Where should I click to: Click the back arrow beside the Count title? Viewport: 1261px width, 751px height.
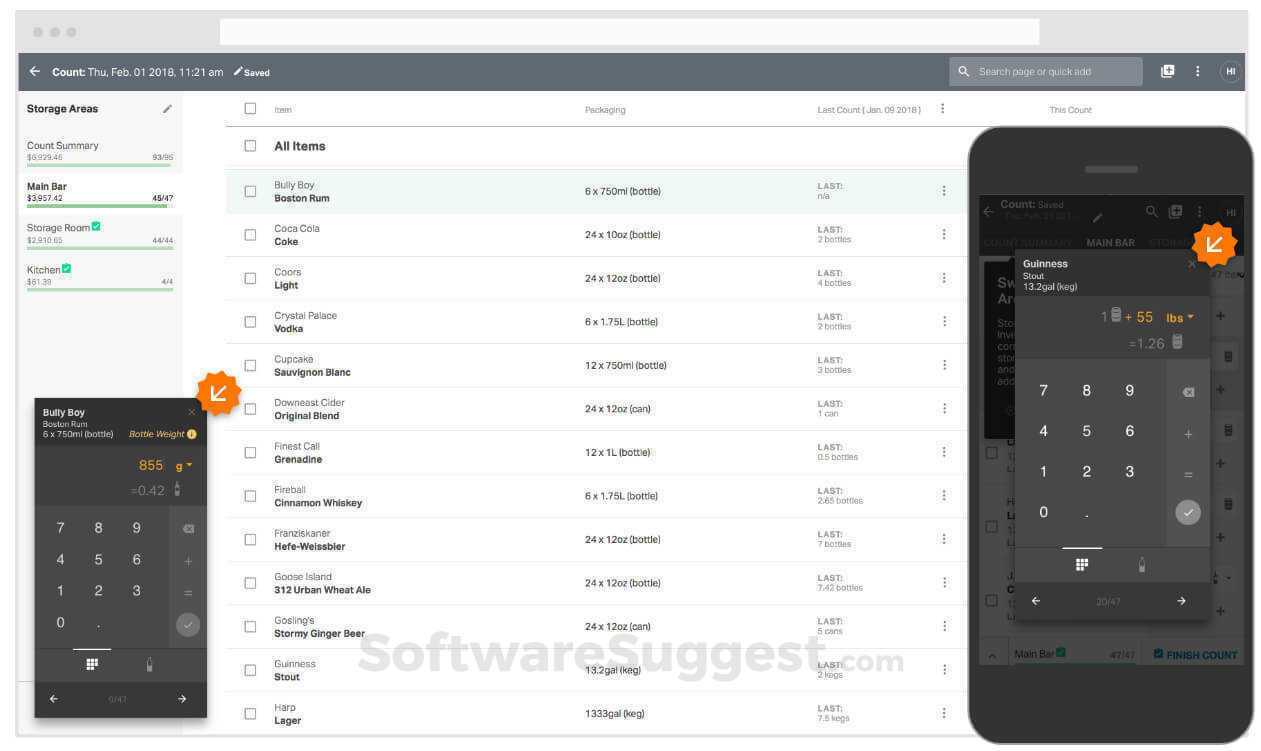coord(33,71)
